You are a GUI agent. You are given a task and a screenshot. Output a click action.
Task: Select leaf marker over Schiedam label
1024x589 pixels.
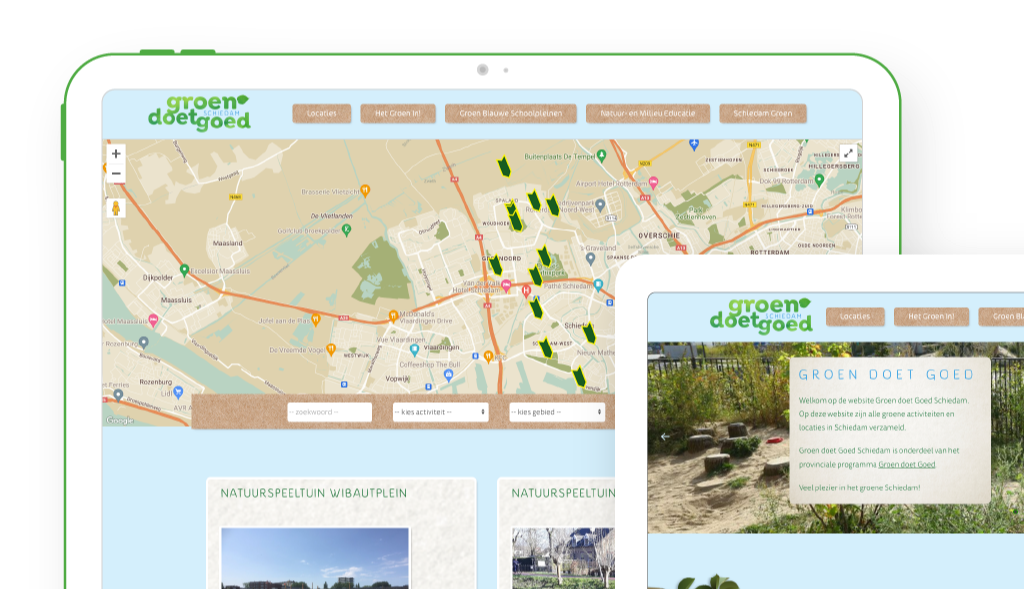589,333
